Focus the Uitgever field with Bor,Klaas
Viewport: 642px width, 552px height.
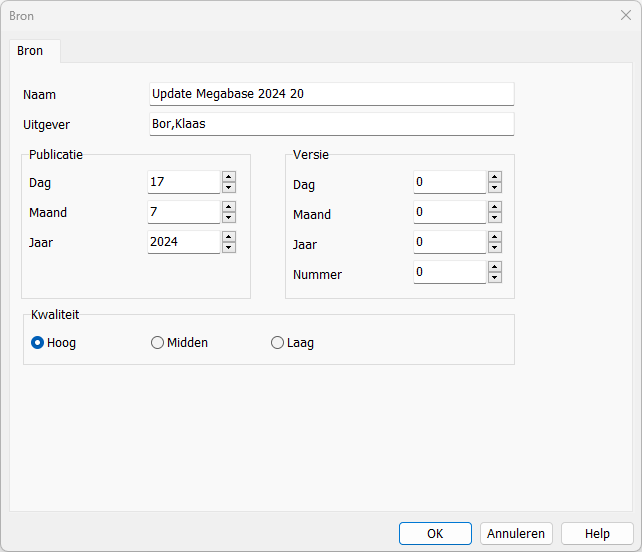(x=332, y=124)
